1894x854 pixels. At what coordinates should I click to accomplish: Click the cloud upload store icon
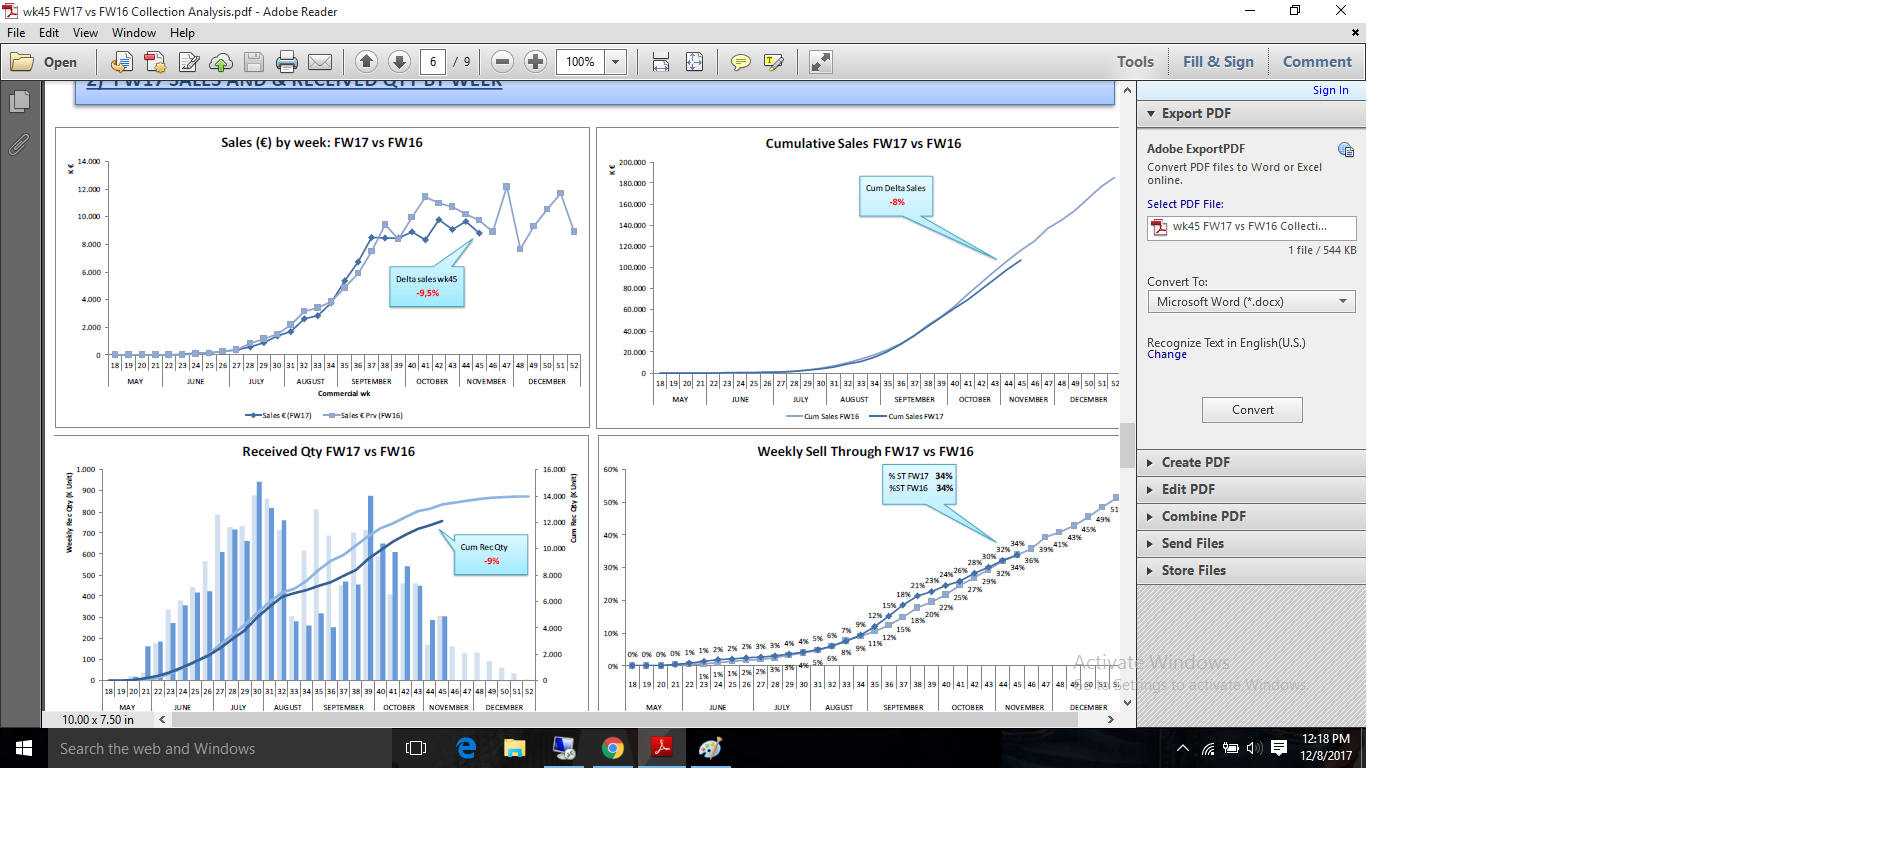(221, 62)
